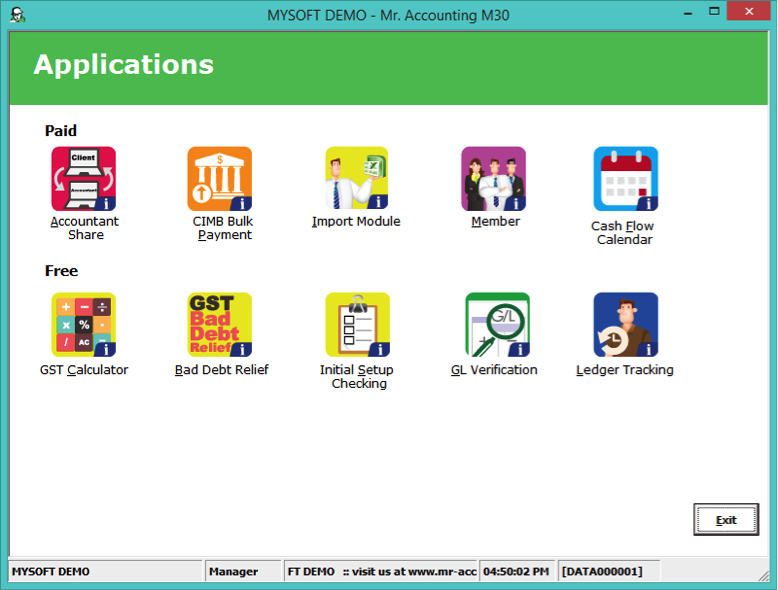Launch the Cash Flow Calendar icon

tap(626, 179)
